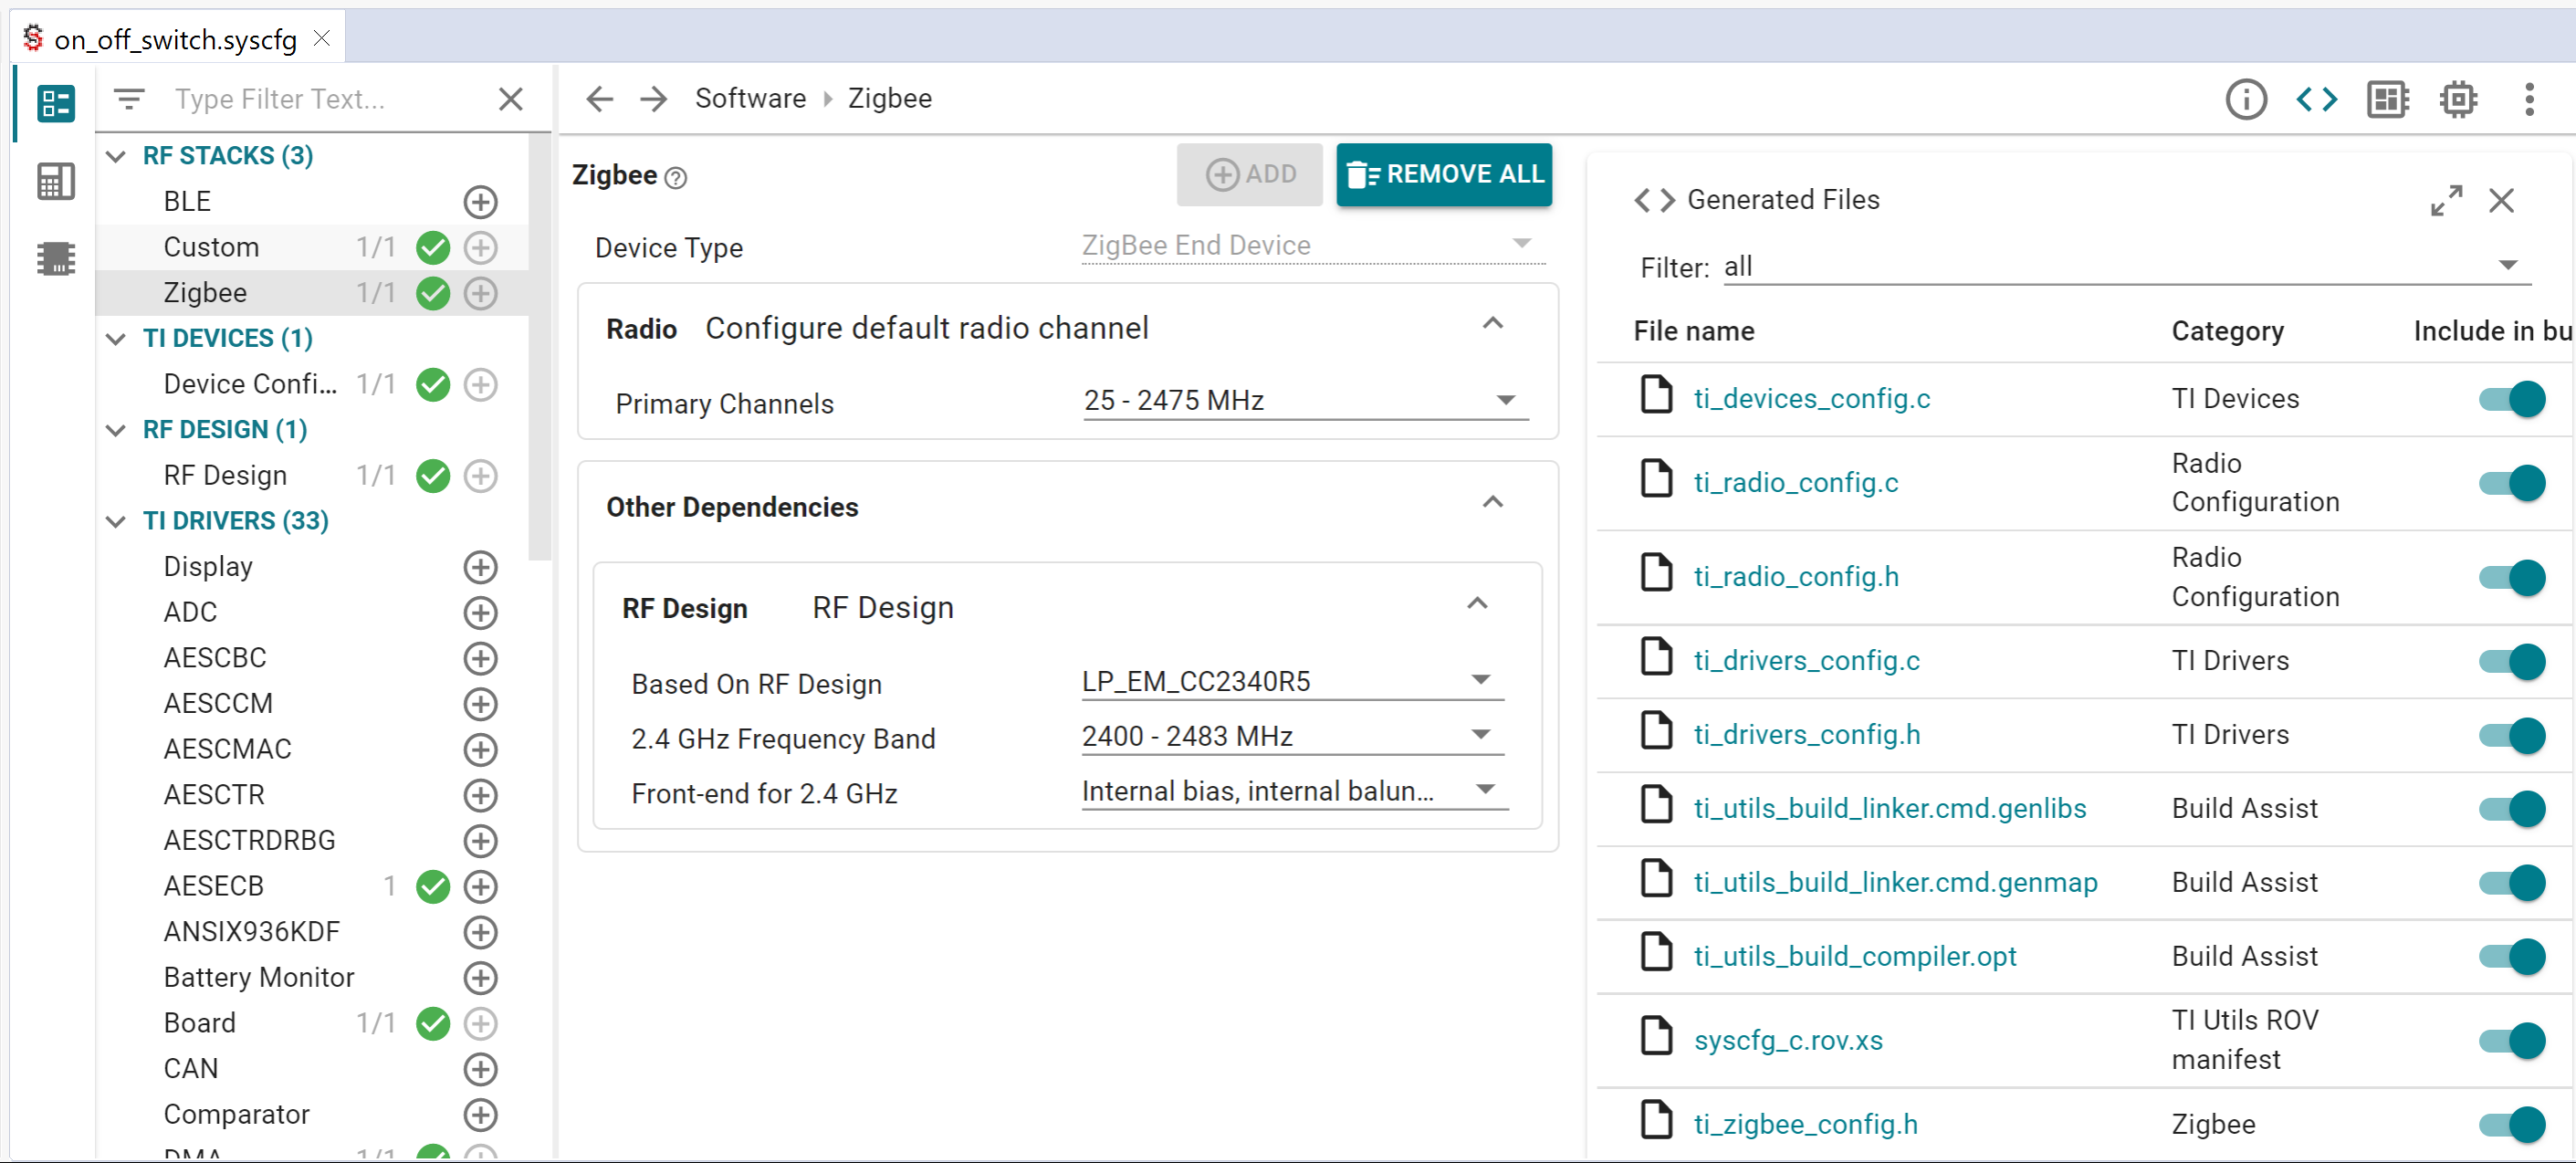The height and width of the screenshot is (1163, 2576).
Task: Toggle include in build for ti_radio_config.h
Action: pos(2511,577)
